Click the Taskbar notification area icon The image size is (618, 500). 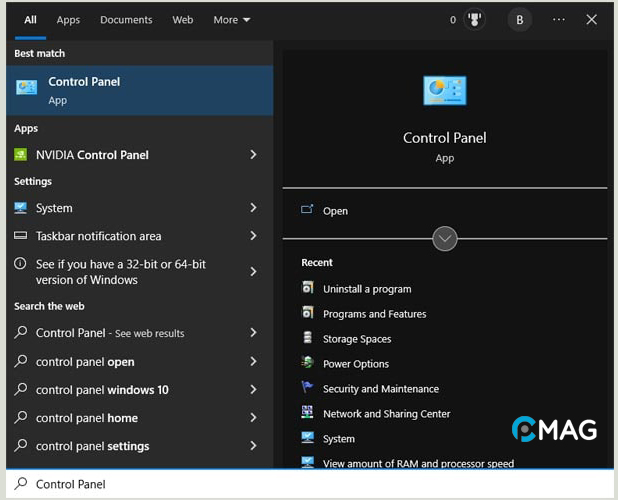(x=22, y=236)
